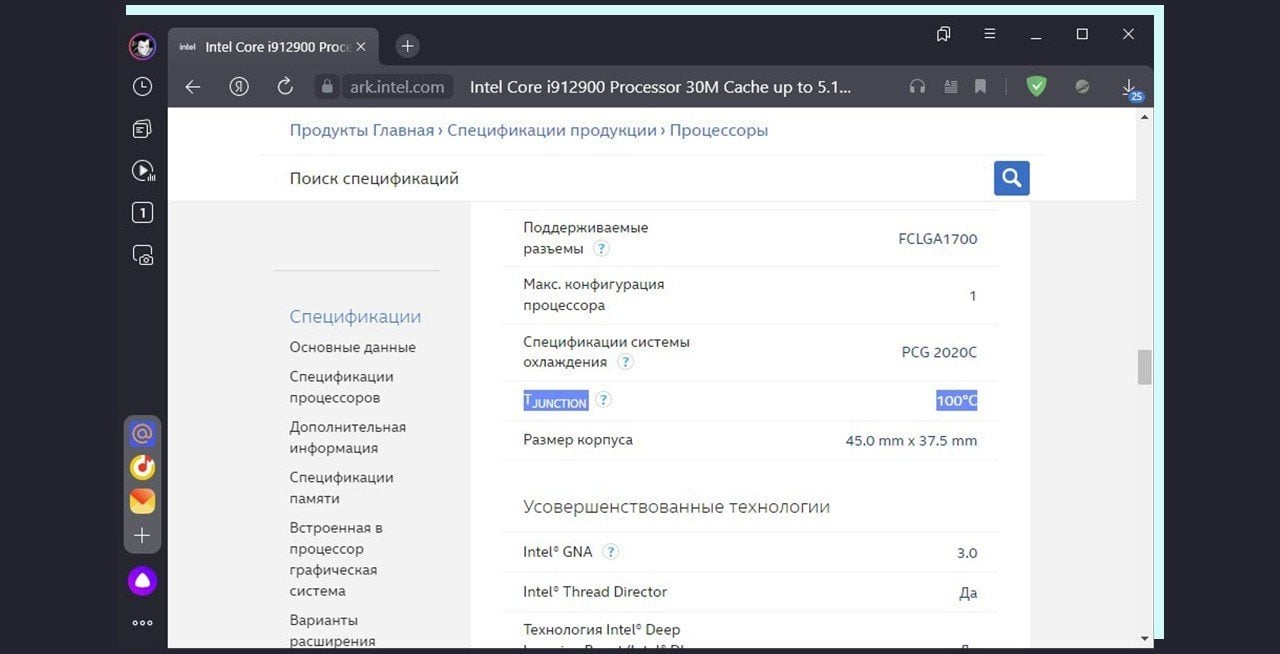Jump to Встроенная в процессор графическая система
This screenshot has height=654, width=1280.
coord(337,558)
